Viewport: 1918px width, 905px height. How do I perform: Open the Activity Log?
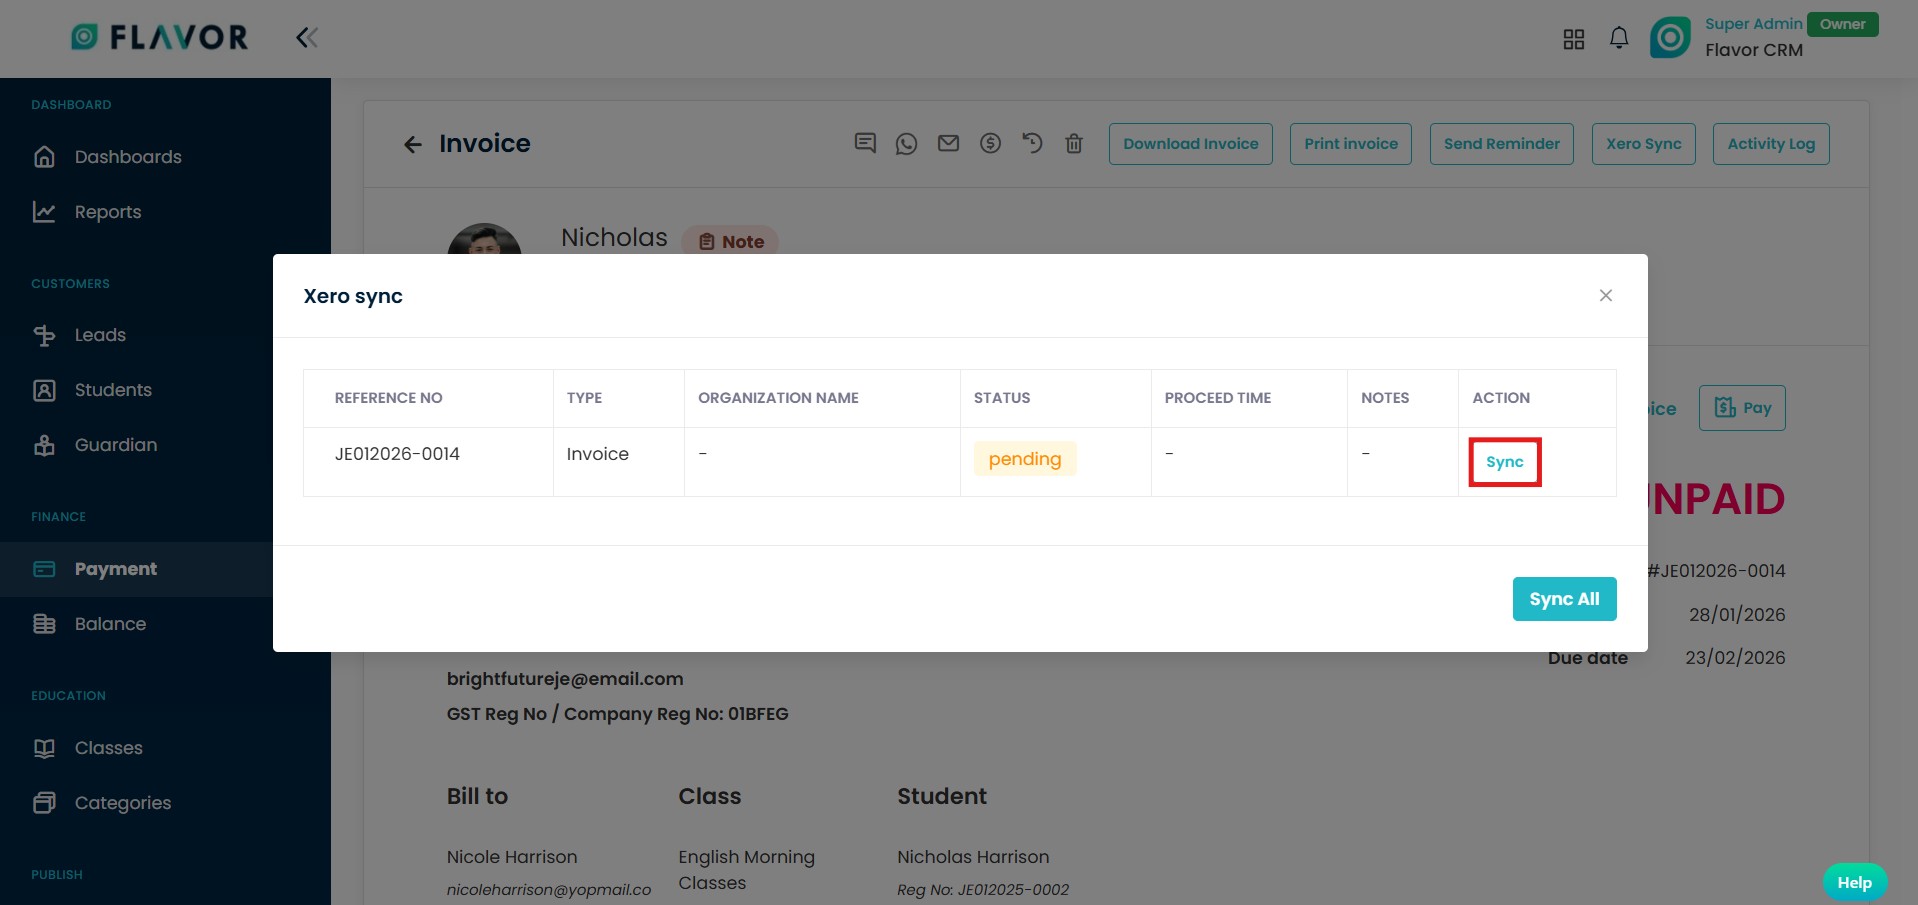[1770, 144]
